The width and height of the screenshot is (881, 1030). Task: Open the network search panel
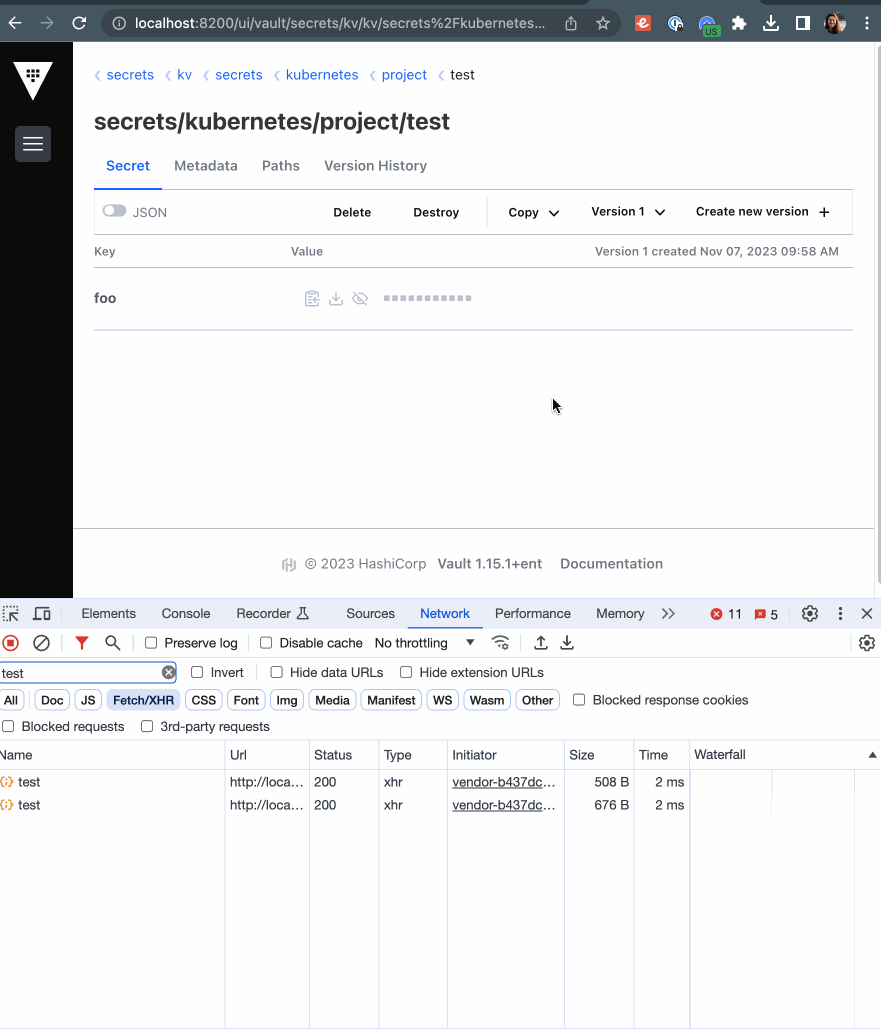112,643
